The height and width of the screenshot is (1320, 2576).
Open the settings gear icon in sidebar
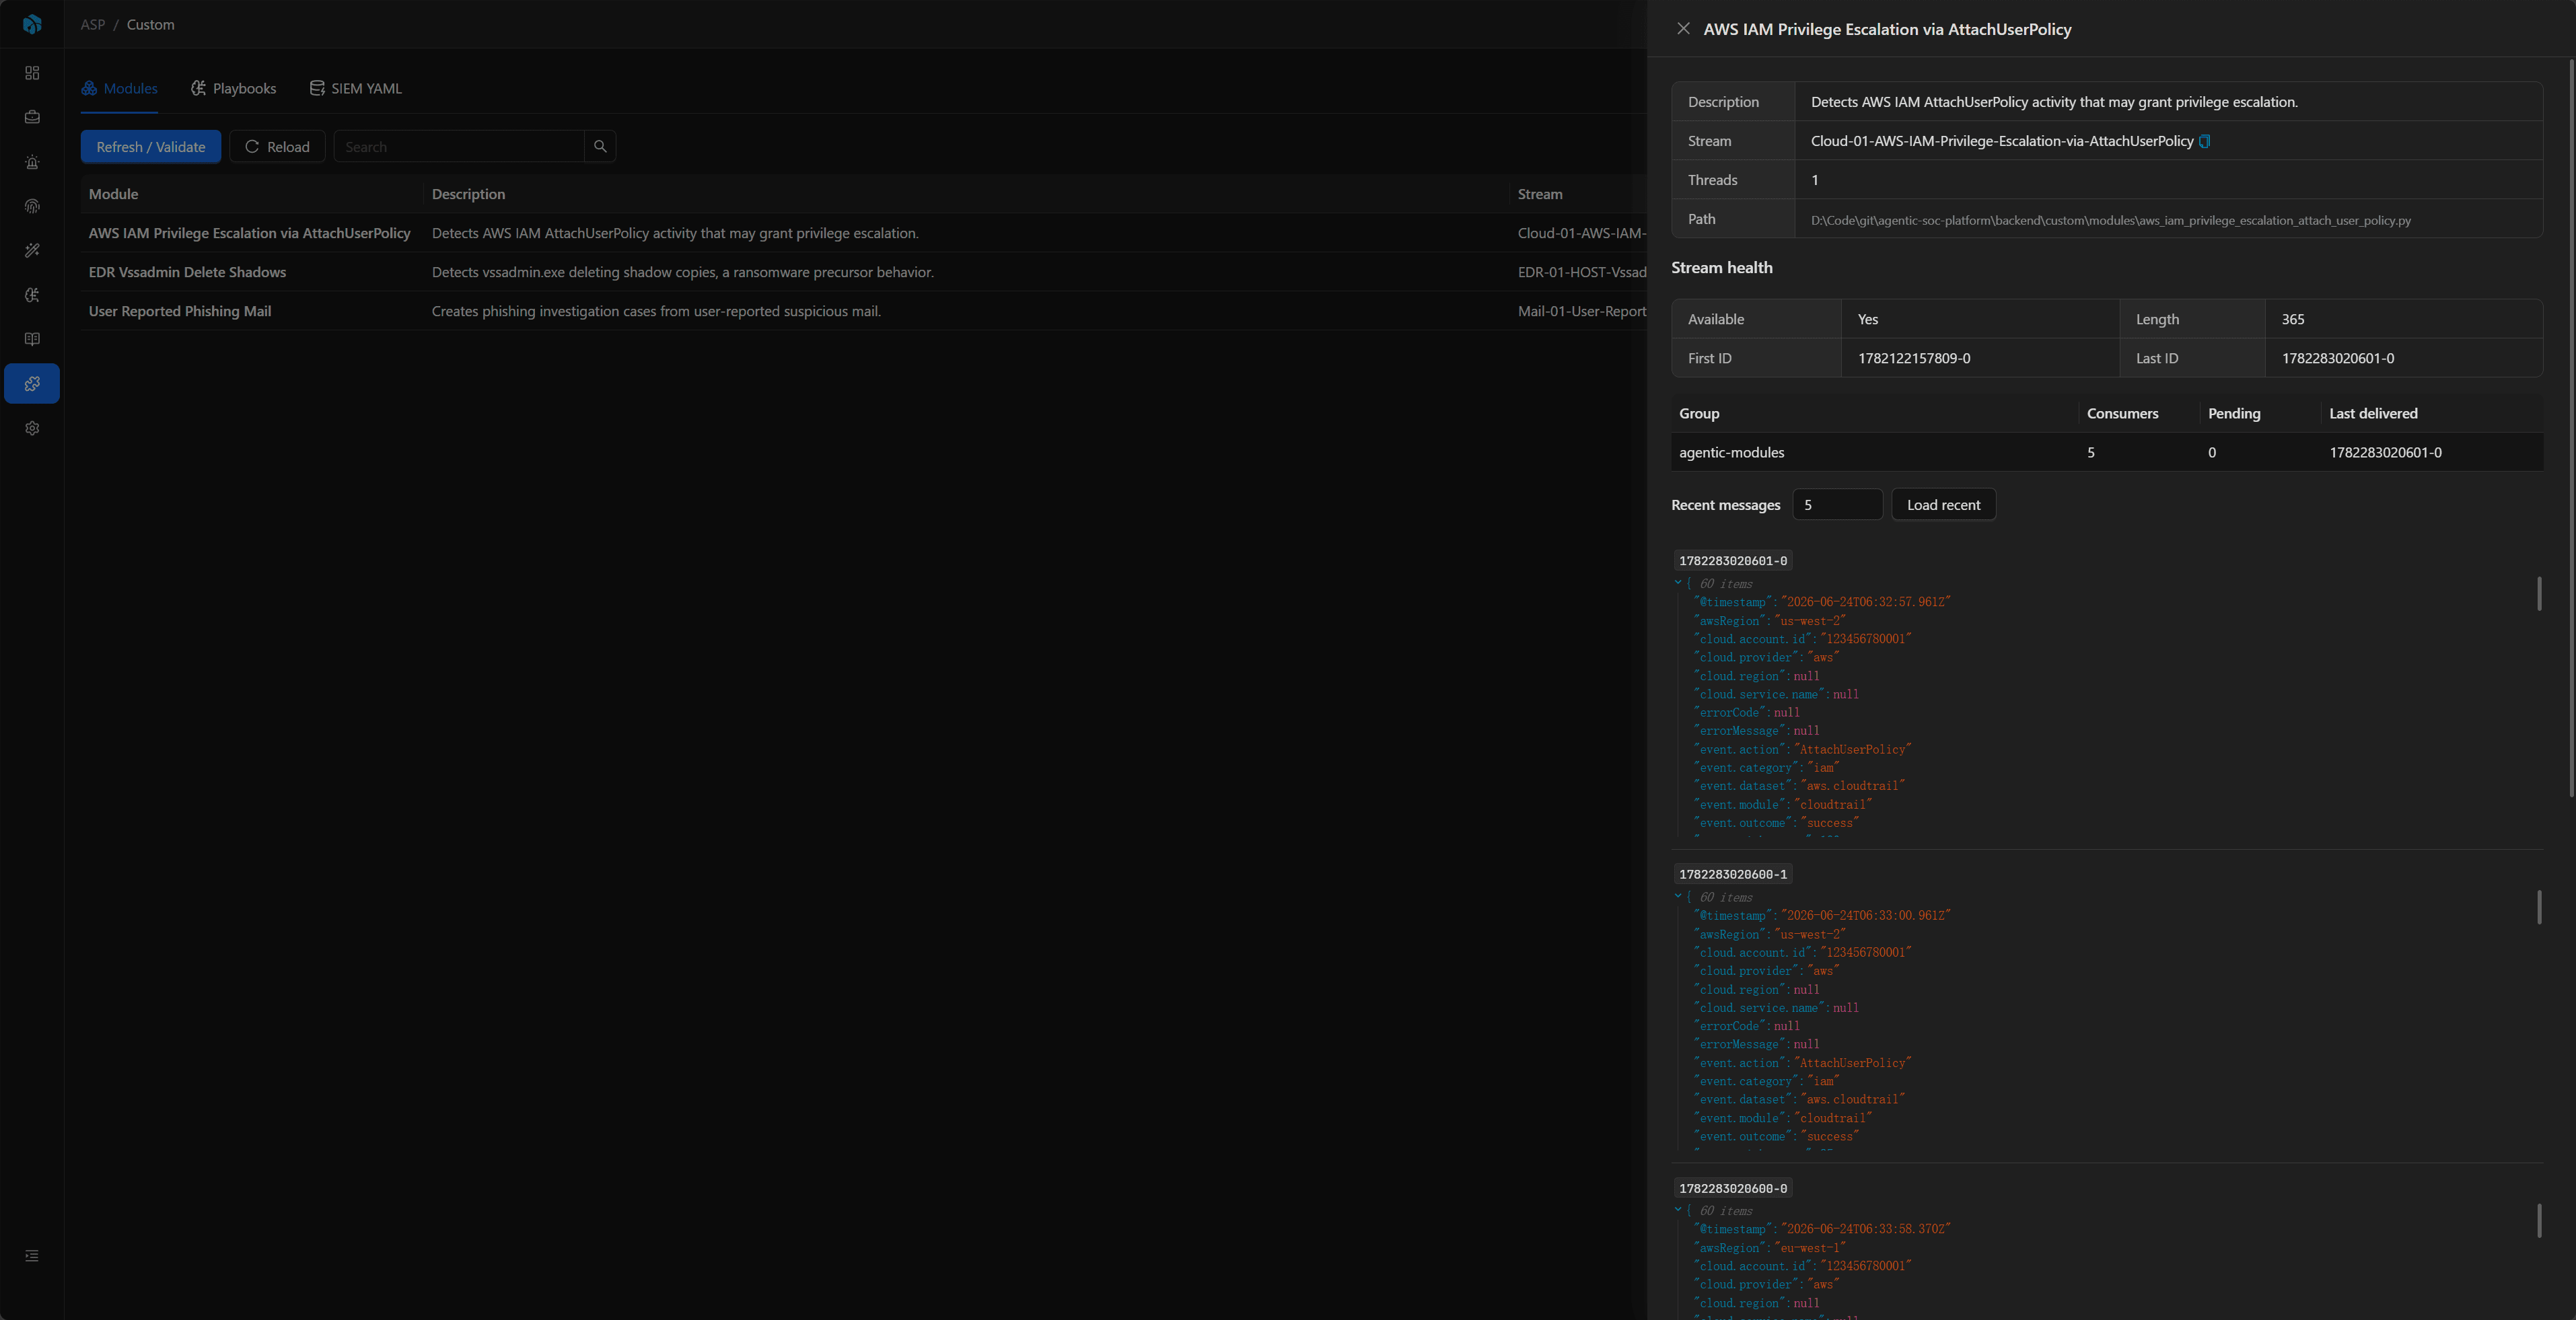pyautogui.click(x=32, y=428)
